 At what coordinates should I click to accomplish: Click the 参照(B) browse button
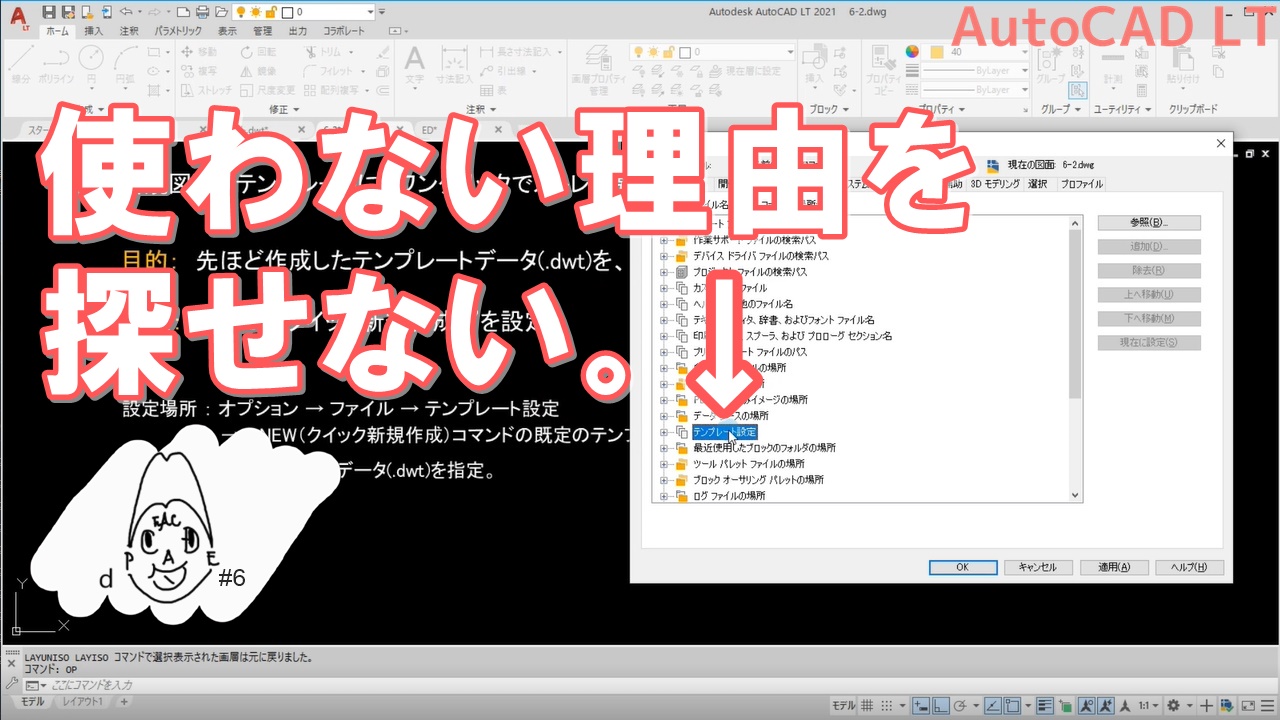click(x=1149, y=222)
